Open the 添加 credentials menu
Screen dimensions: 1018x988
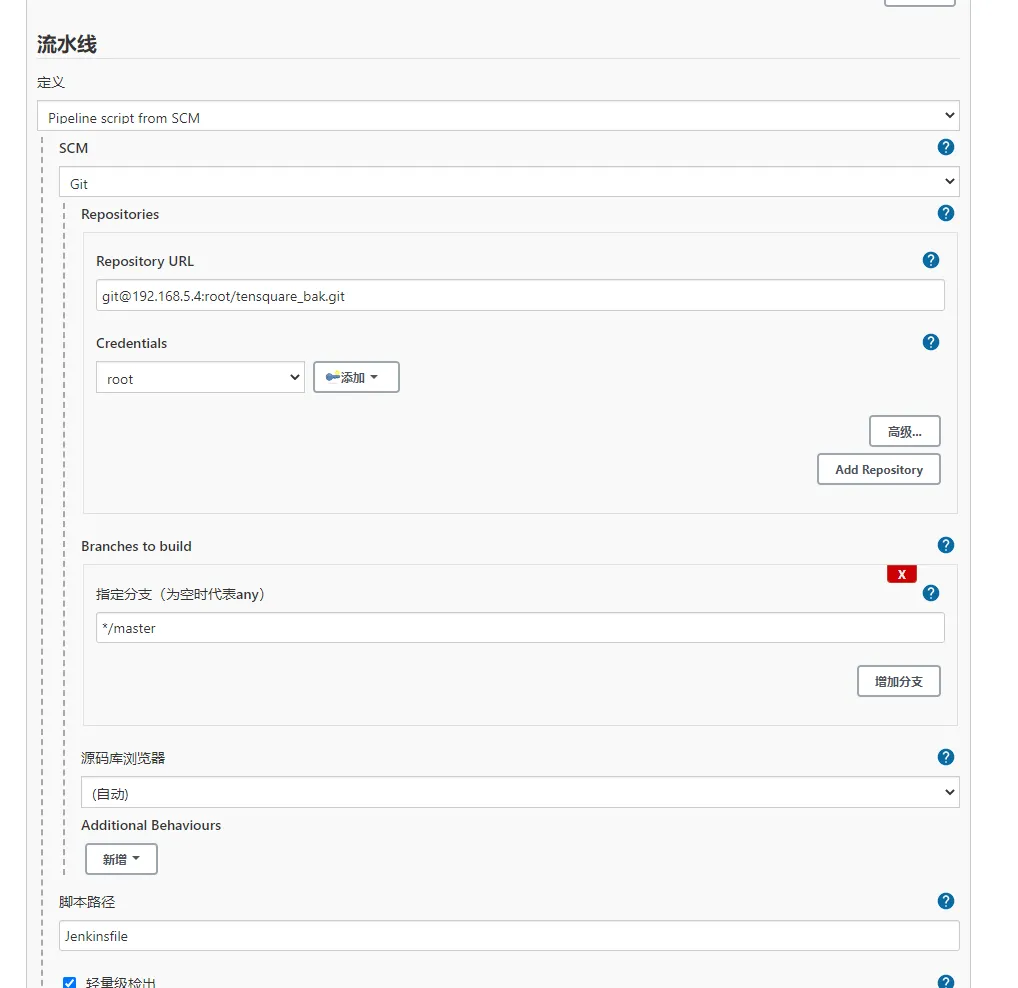click(x=356, y=377)
